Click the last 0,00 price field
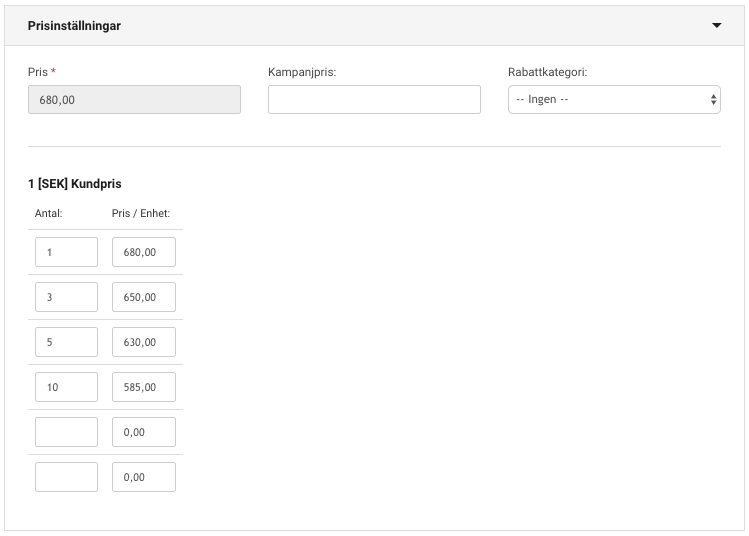The image size is (749, 536). 144,477
